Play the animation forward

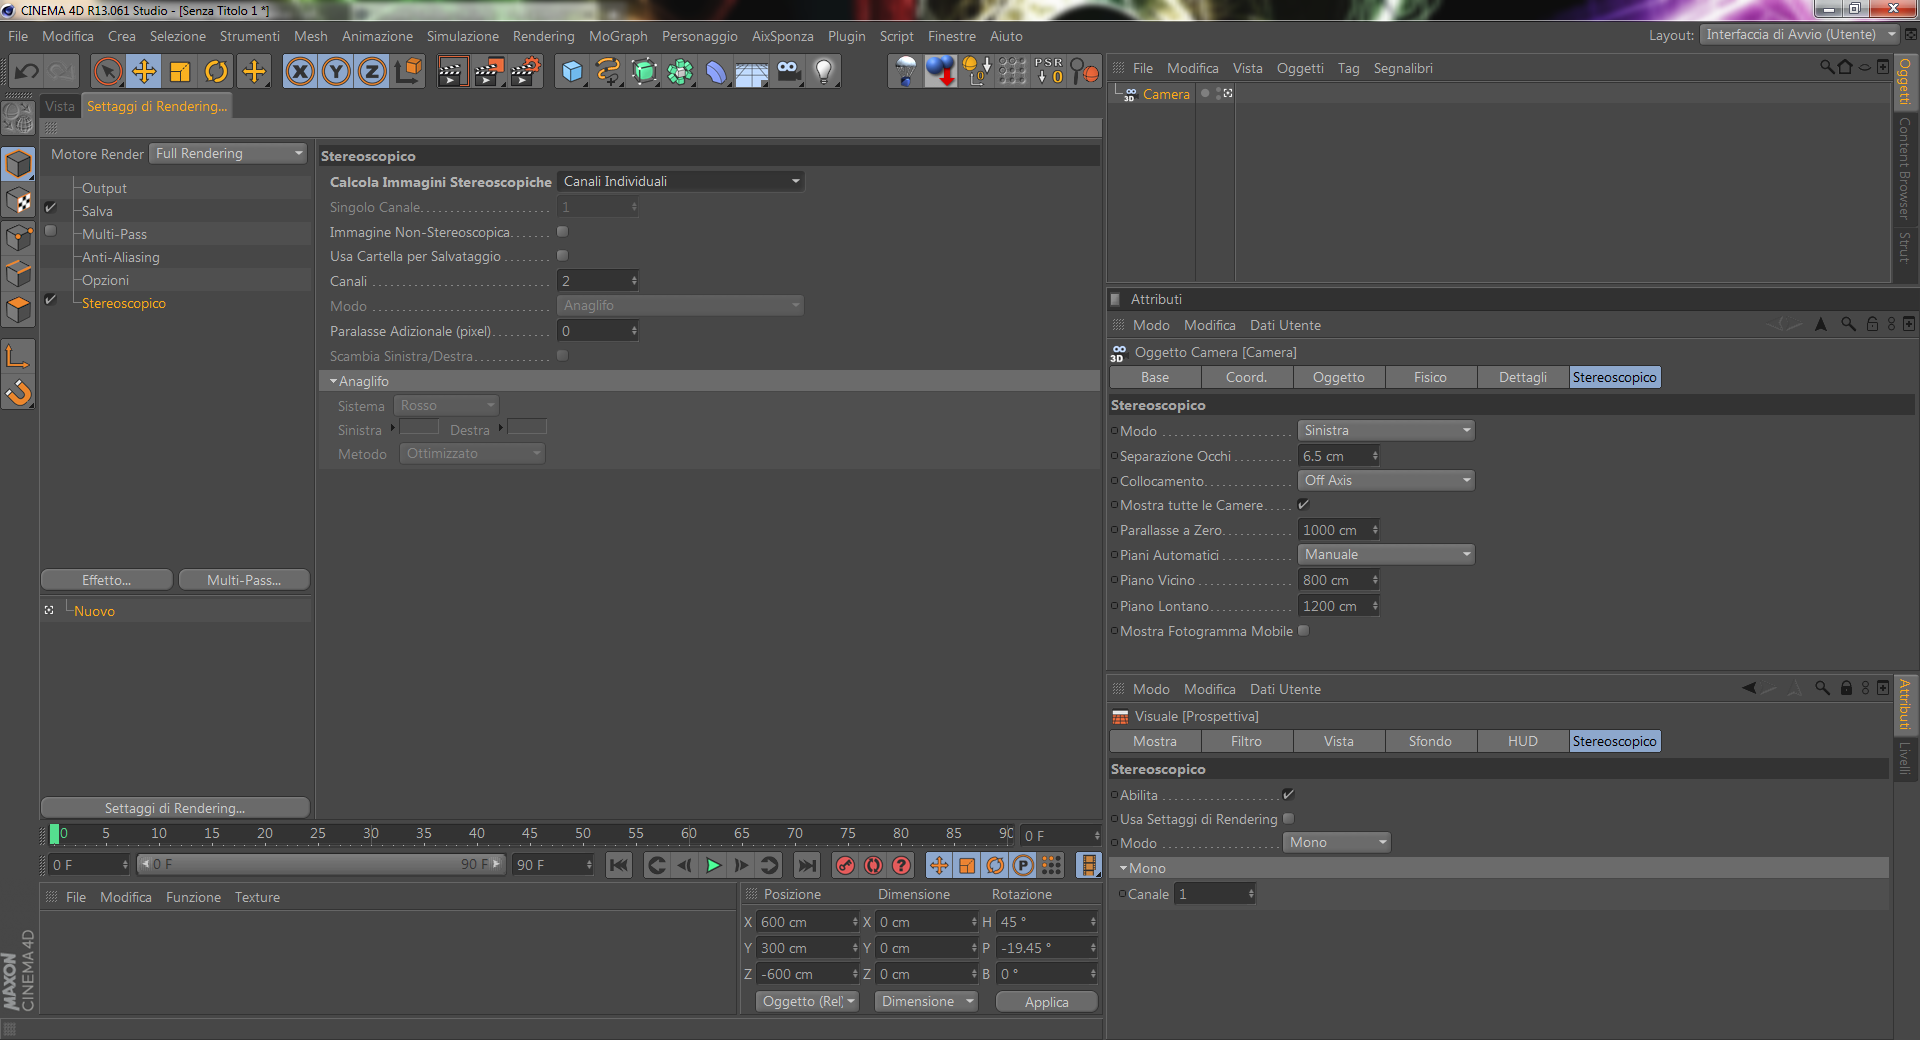713,866
